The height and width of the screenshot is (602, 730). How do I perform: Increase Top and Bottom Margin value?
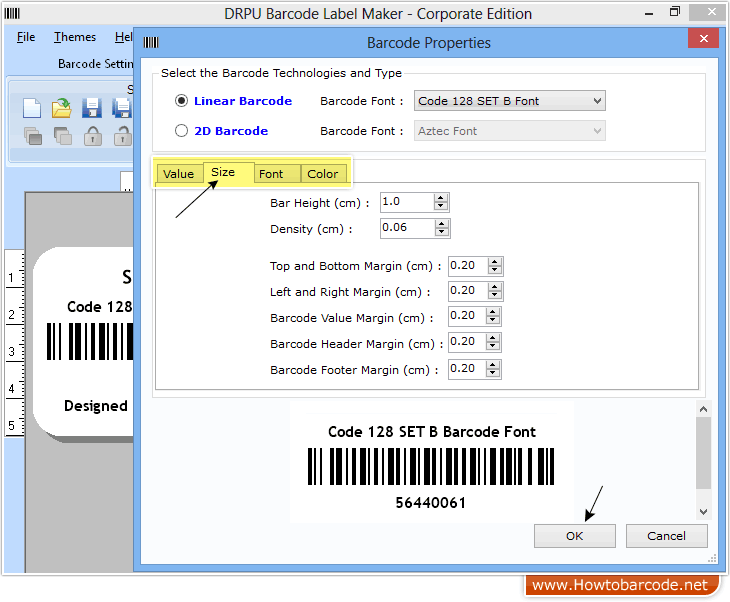494,262
